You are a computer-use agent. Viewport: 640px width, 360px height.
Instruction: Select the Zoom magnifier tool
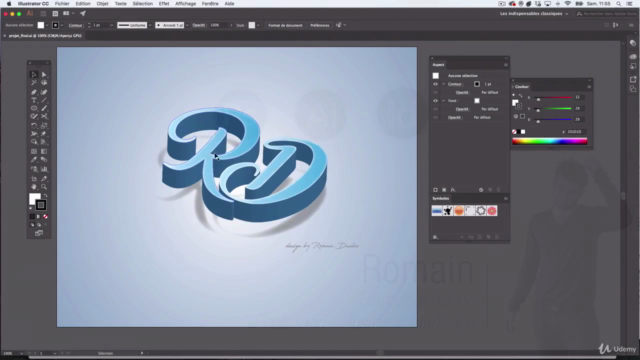pos(44,187)
